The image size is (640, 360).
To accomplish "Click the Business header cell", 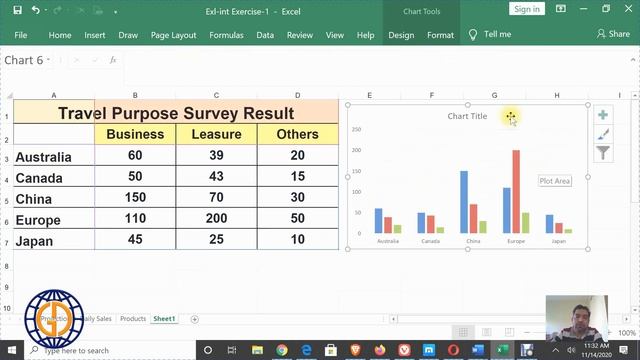I will pyautogui.click(x=135, y=134).
